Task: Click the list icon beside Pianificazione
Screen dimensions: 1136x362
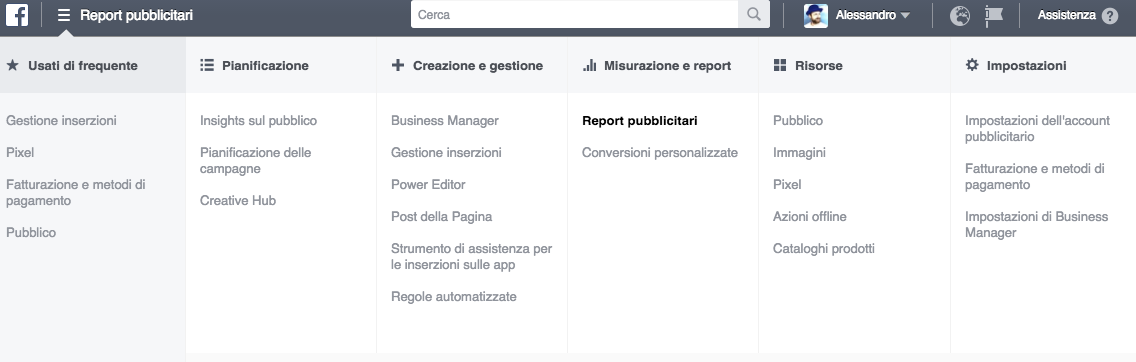Action: (207, 65)
